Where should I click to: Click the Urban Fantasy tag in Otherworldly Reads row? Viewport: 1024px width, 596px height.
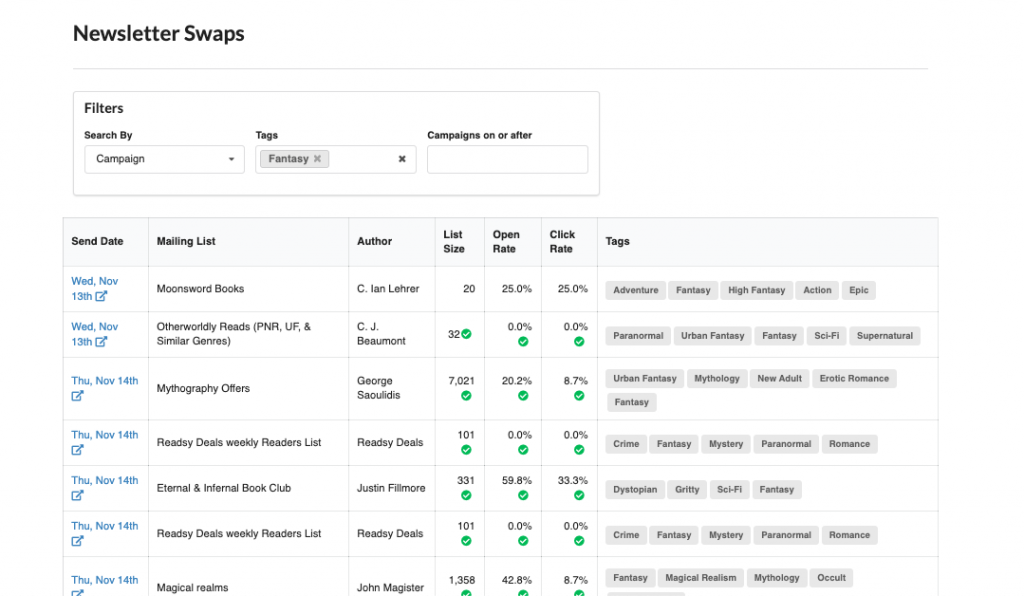tap(712, 336)
